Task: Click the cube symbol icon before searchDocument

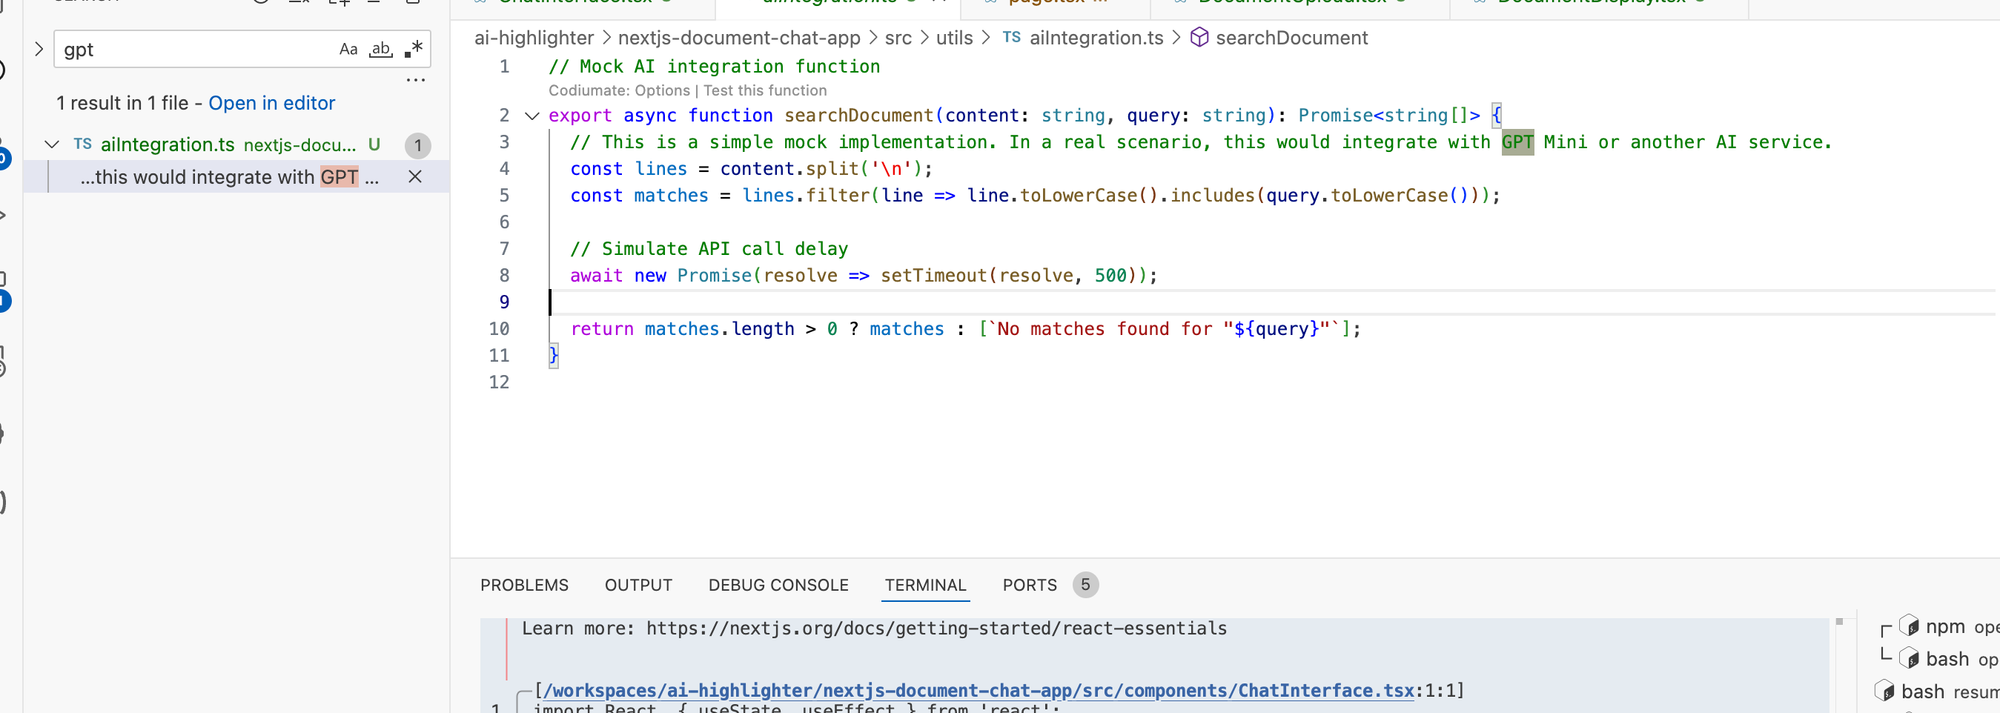Action: [x=1199, y=38]
